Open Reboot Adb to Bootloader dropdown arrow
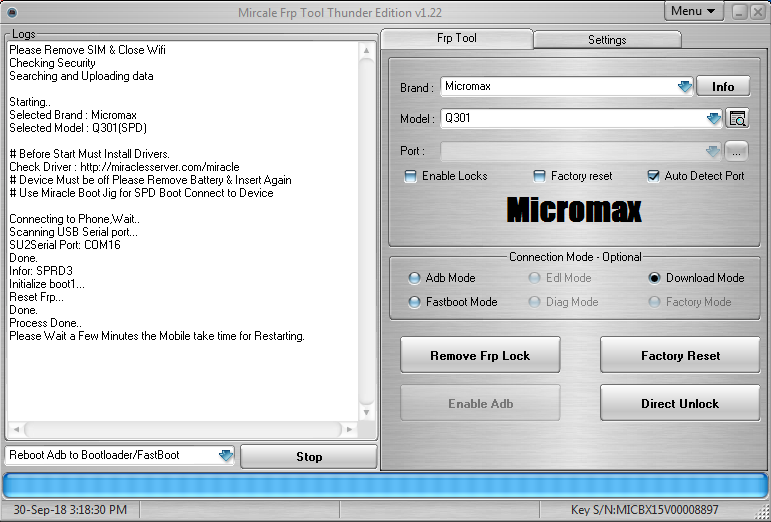 226,456
